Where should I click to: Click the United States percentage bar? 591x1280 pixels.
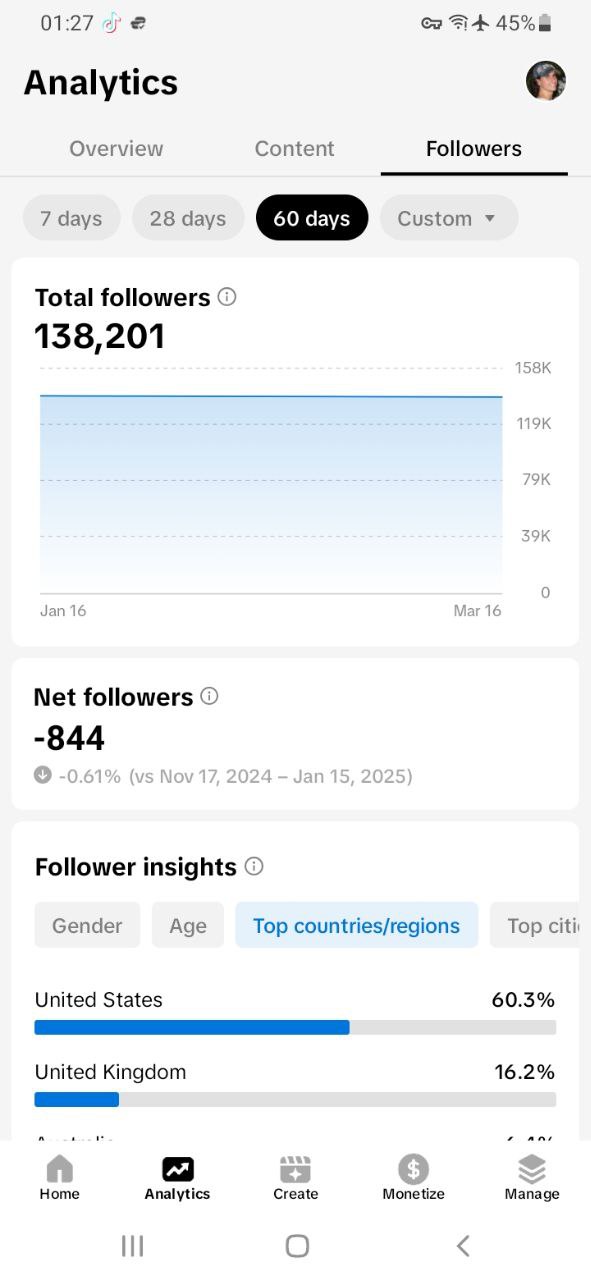coord(295,1027)
